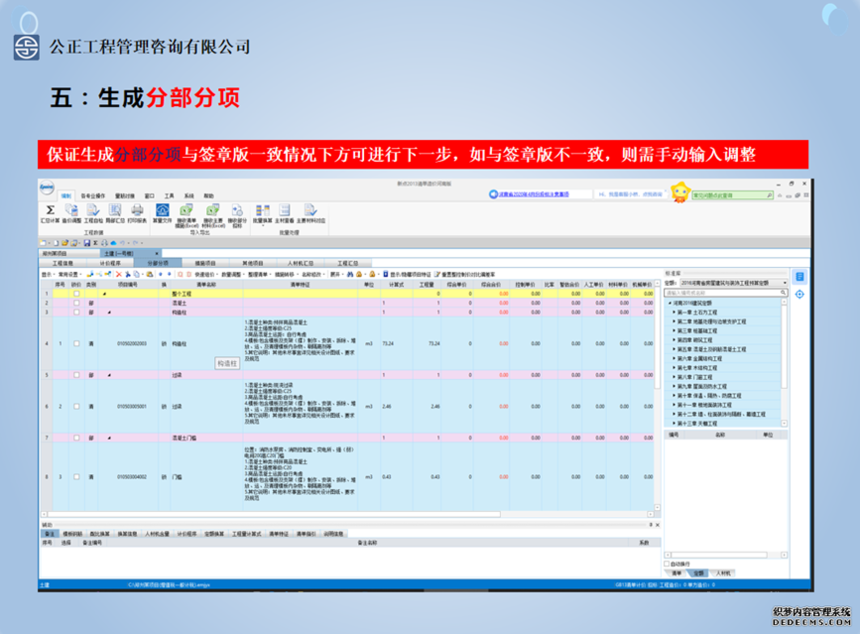
Task: Check the 锁价 box for the 构造柱 item row
Action: click(x=76, y=344)
